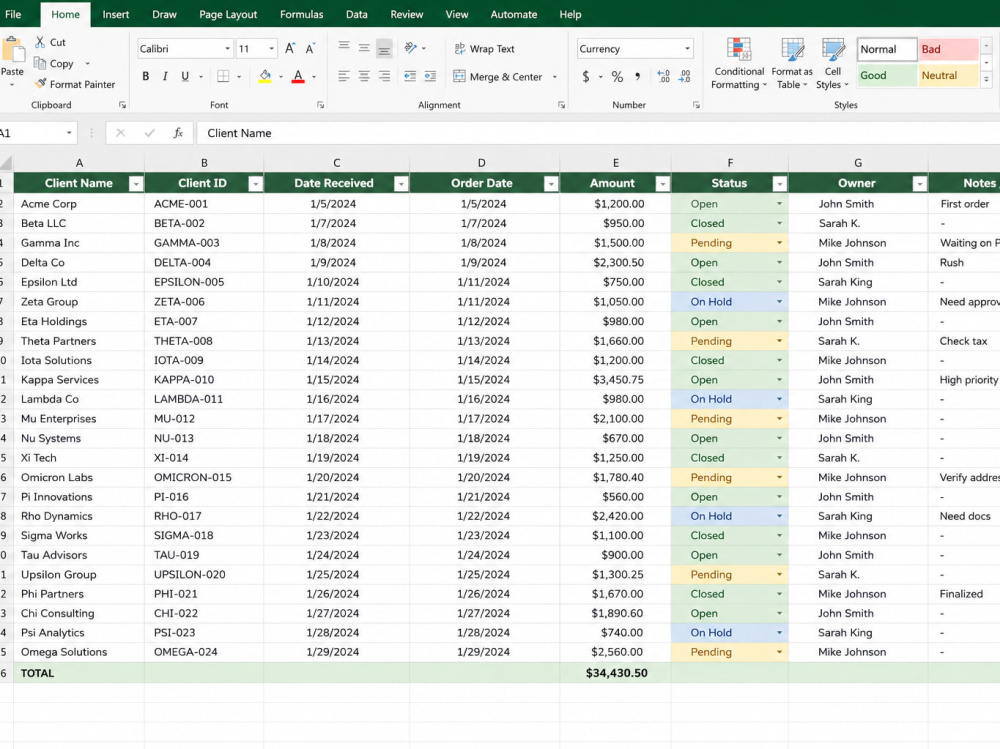Screen dimensions: 1000x749
Task: Click the Format as Table icon
Action: click(791, 64)
